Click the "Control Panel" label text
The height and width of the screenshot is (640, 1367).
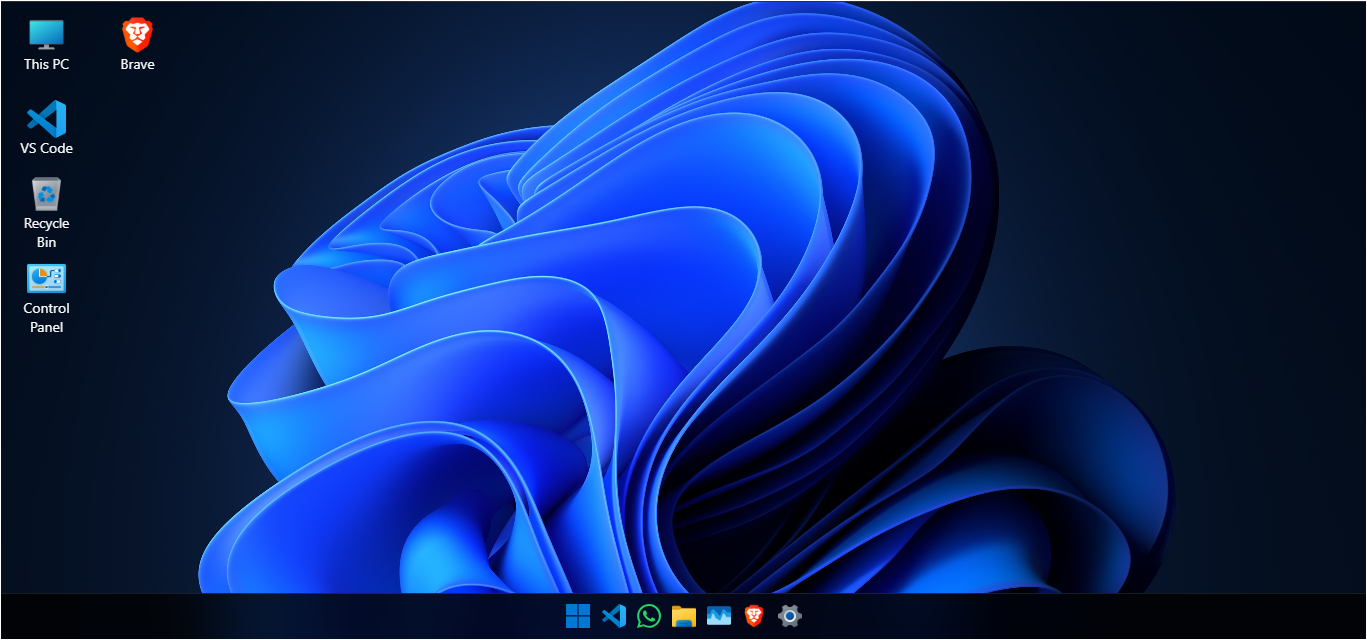pyautogui.click(x=46, y=318)
